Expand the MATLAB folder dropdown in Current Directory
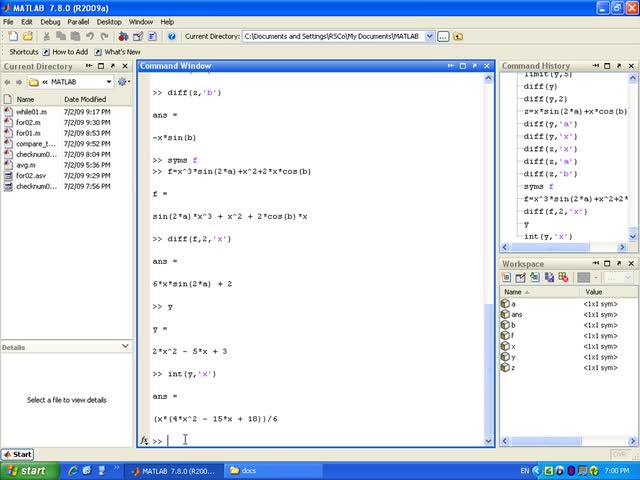Viewport: 640px width, 480px height. point(109,82)
